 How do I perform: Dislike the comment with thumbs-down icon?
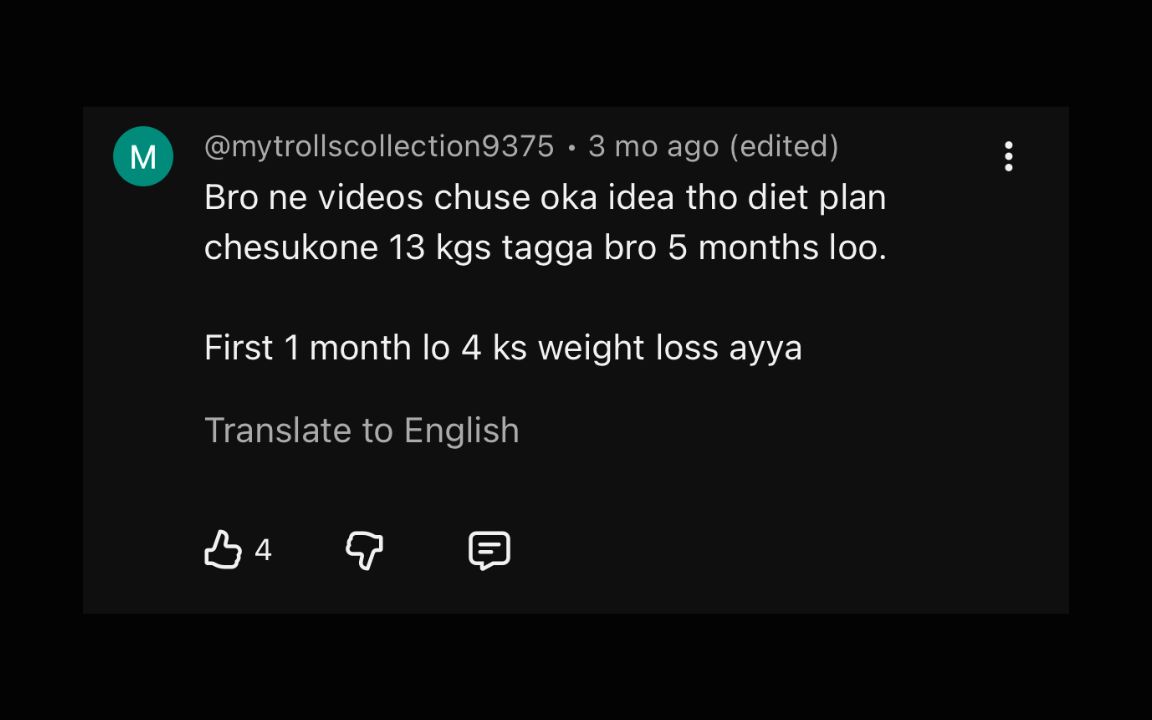(x=364, y=550)
